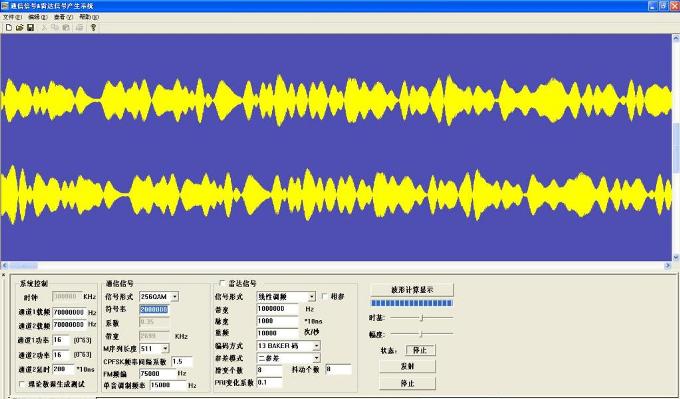Screen dimensions: 680x399
Task: Click the 单音调制频率 field showing 15000
Action: point(168,385)
